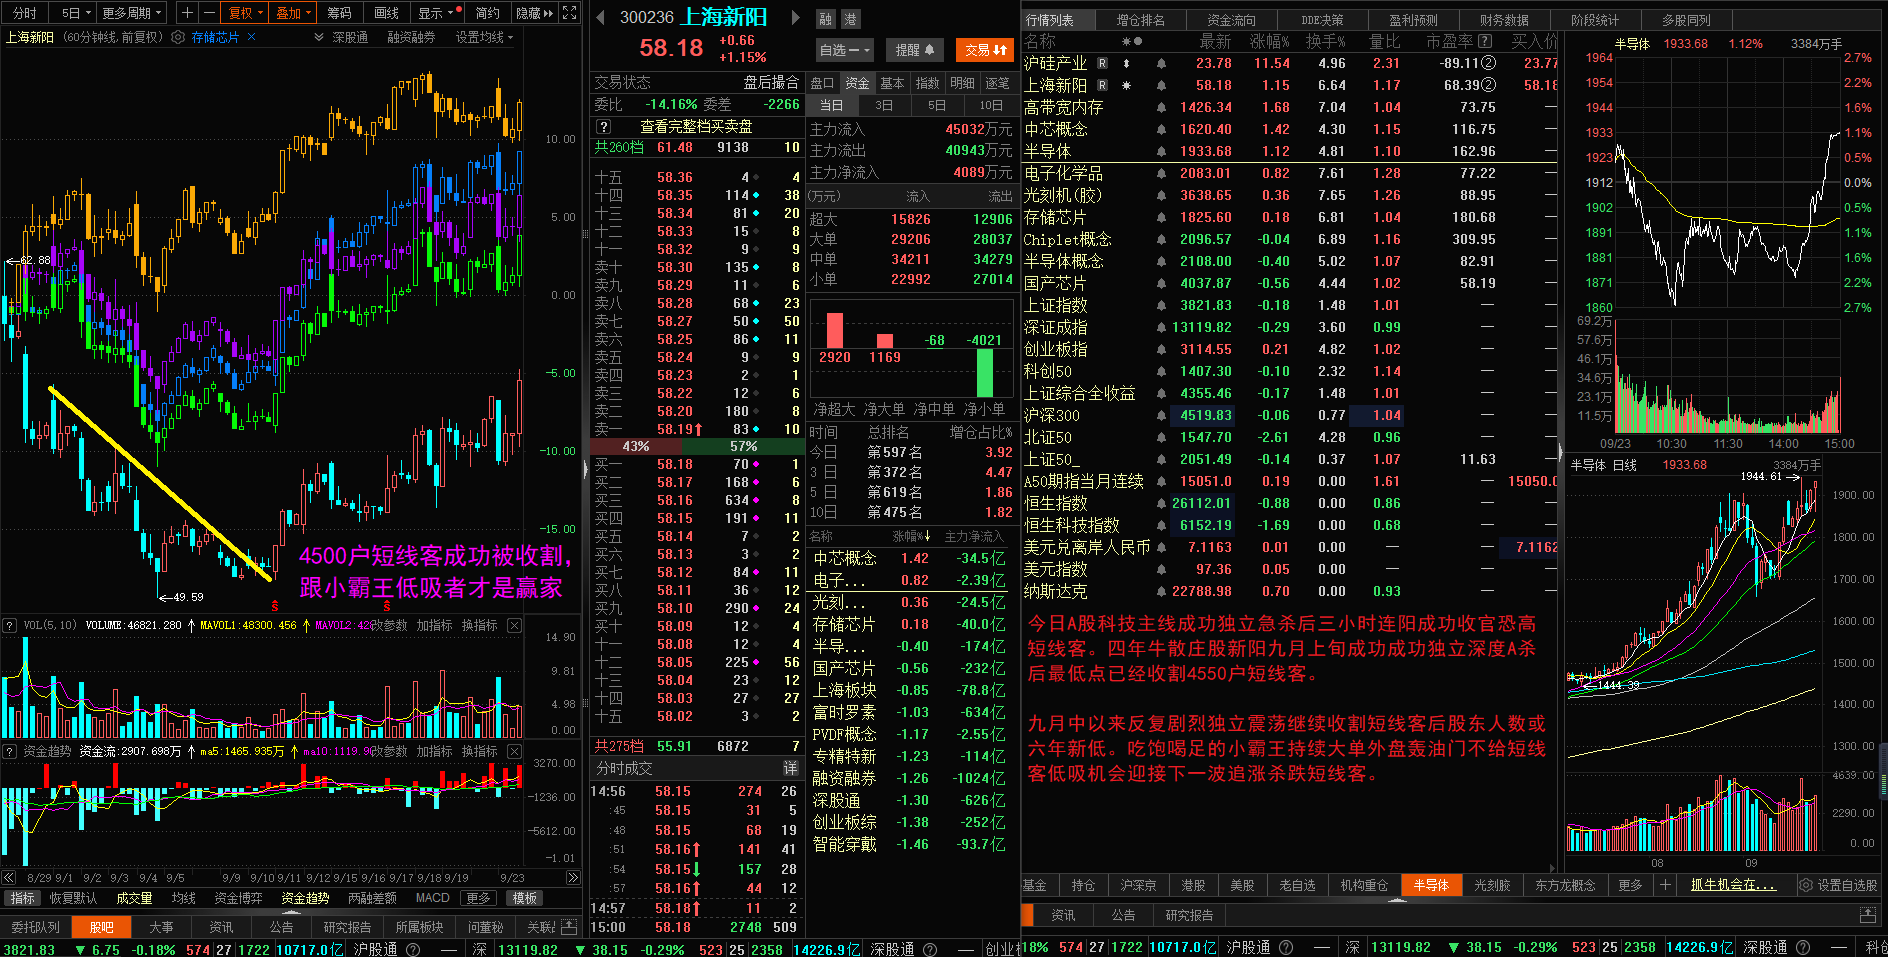The width and height of the screenshot is (1888, 957).
Task: Click 改参数 in VOL indicator
Action: pos(389,625)
